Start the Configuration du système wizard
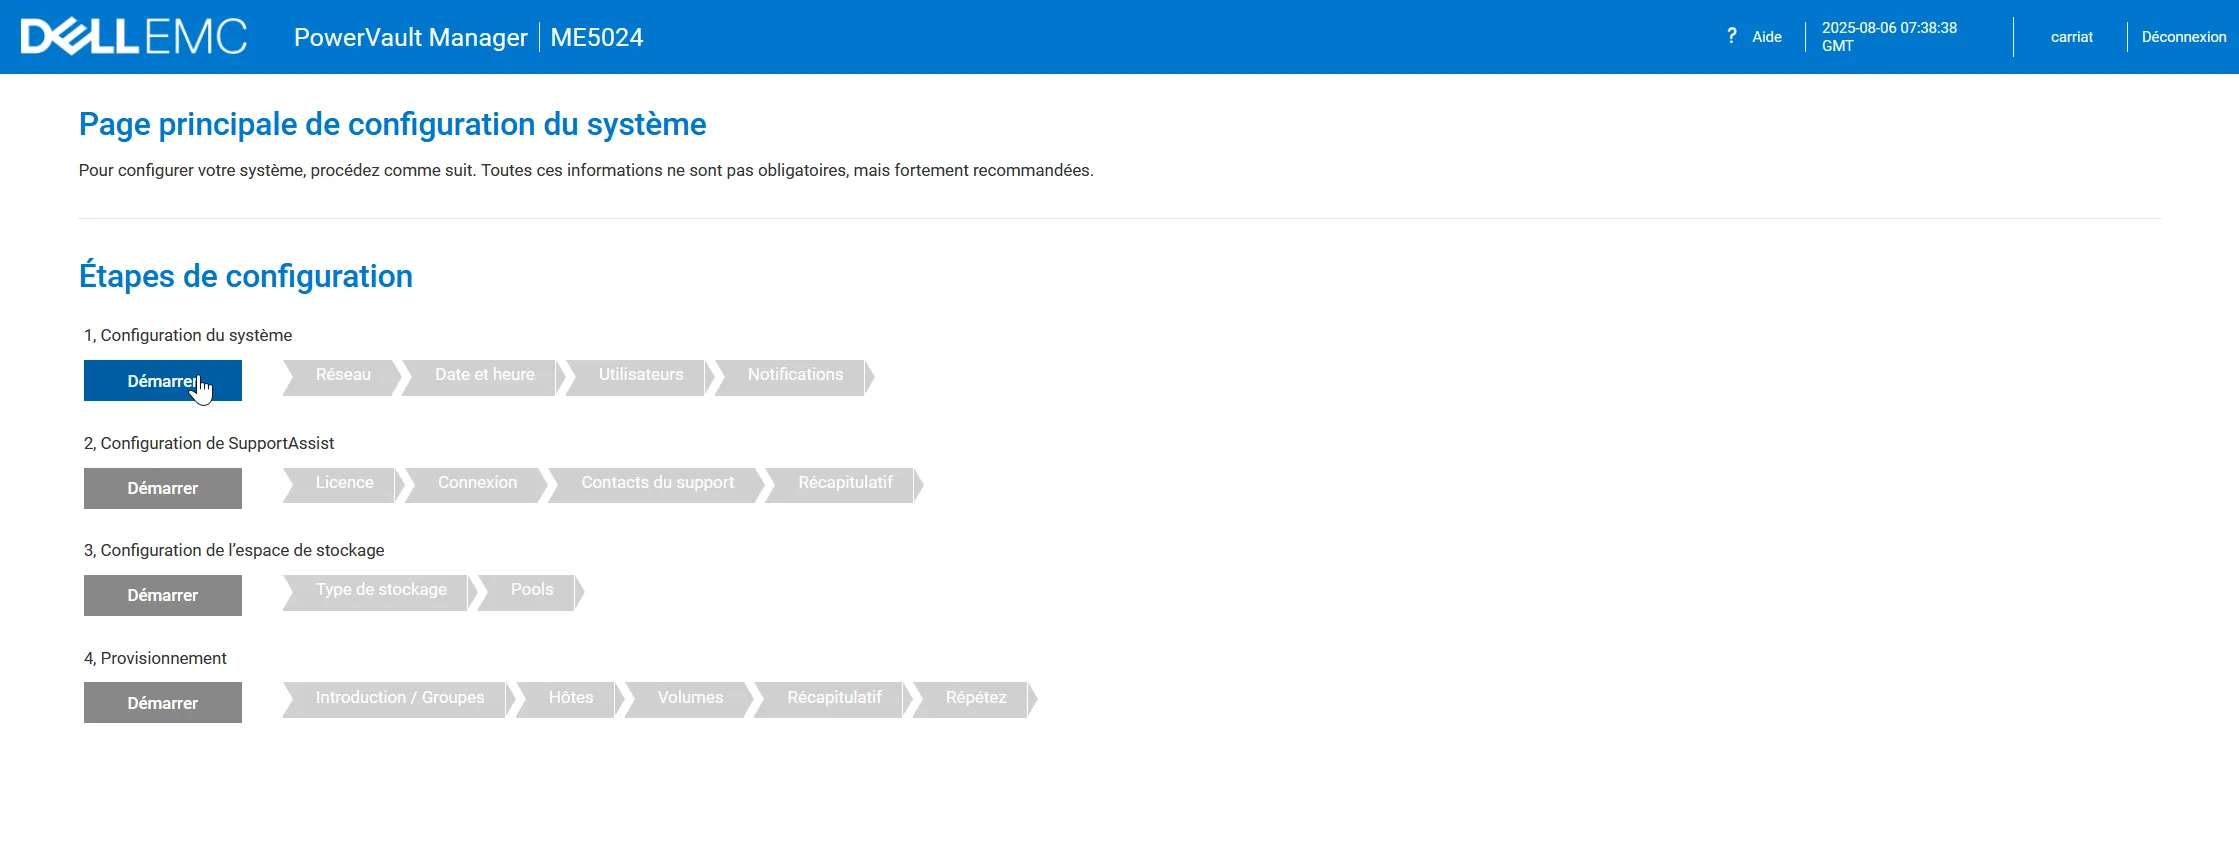The width and height of the screenshot is (2239, 858). (162, 381)
